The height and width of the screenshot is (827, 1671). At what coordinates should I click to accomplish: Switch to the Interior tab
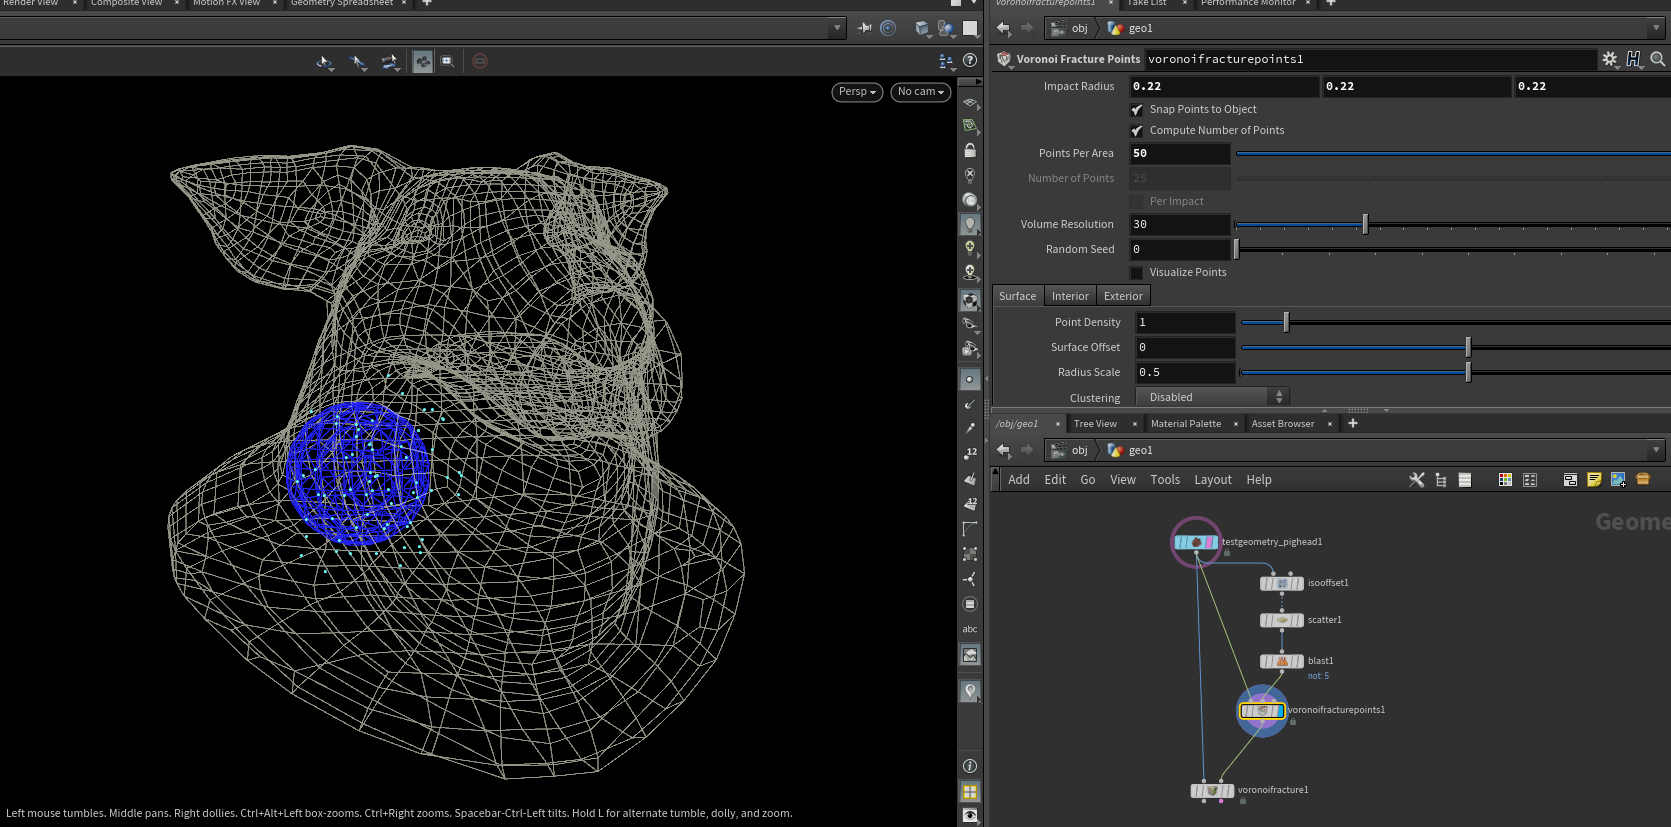(x=1069, y=296)
